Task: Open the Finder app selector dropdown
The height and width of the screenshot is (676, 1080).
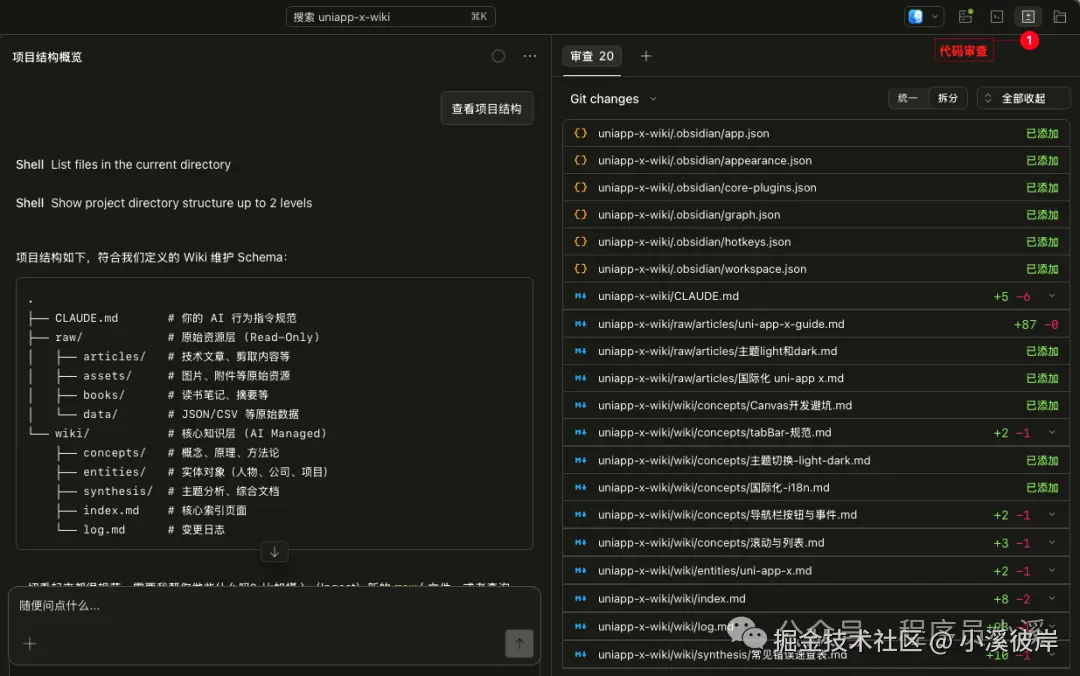Action: [923, 17]
